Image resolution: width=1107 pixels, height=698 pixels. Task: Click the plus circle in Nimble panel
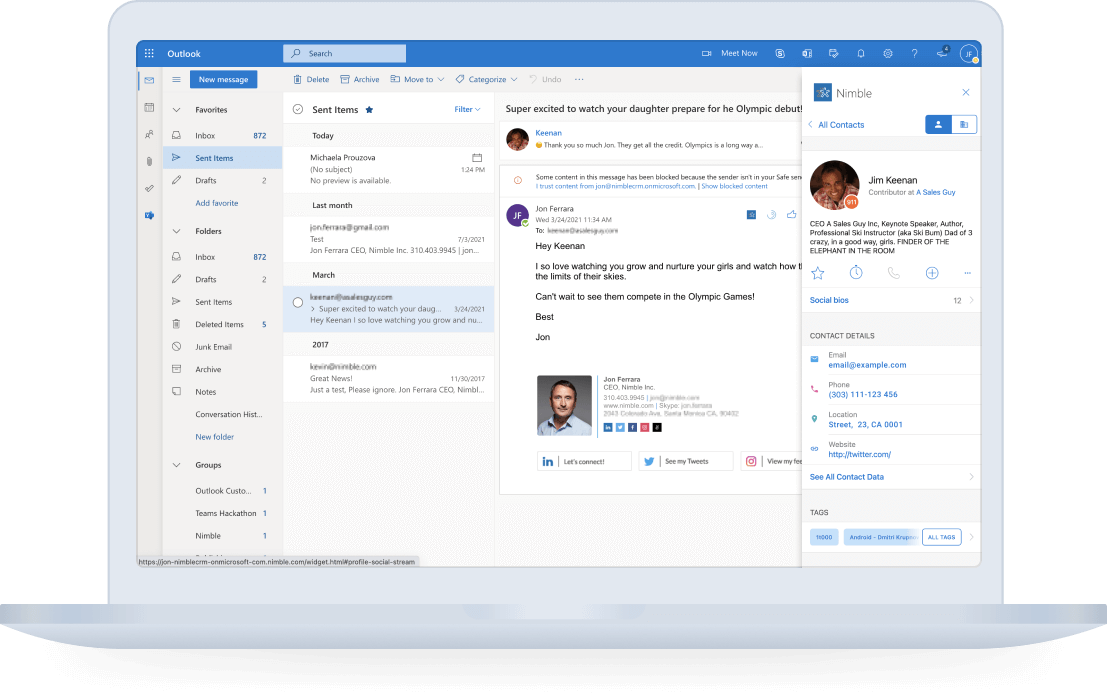[x=932, y=273]
